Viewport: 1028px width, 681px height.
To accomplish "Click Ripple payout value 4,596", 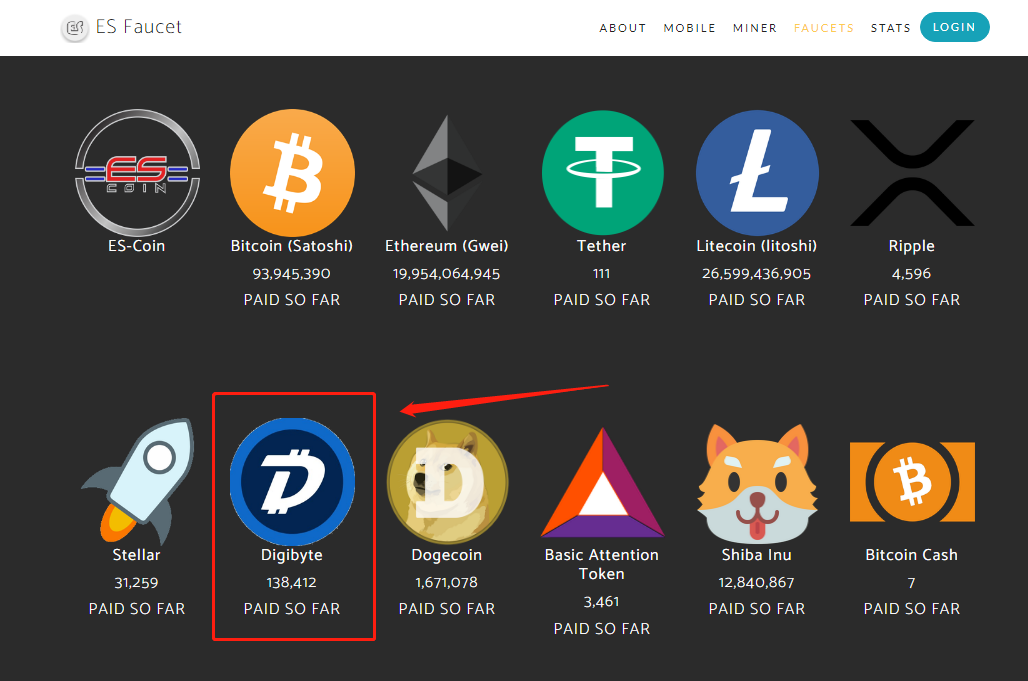I will pyautogui.click(x=911, y=274).
